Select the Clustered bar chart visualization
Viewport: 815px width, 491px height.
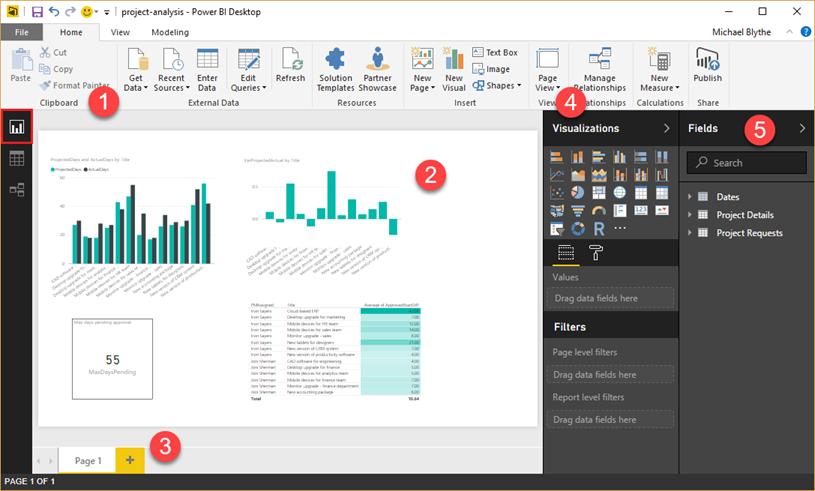click(x=599, y=157)
